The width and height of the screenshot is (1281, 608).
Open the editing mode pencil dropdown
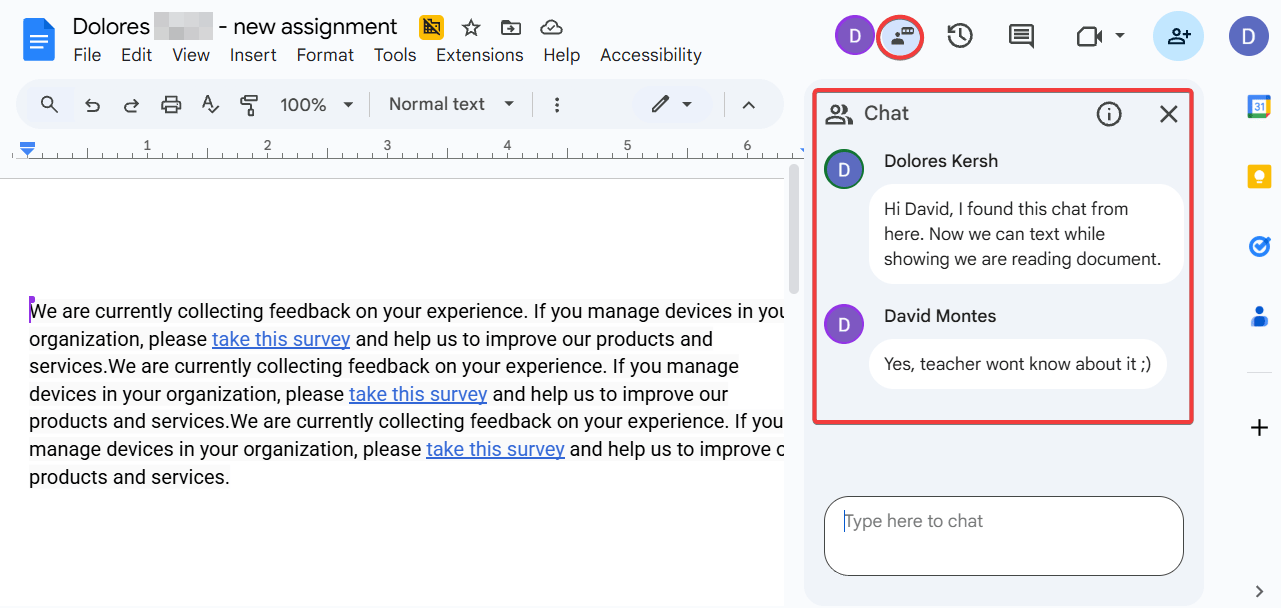pyautogui.click(x=671, y=104)
